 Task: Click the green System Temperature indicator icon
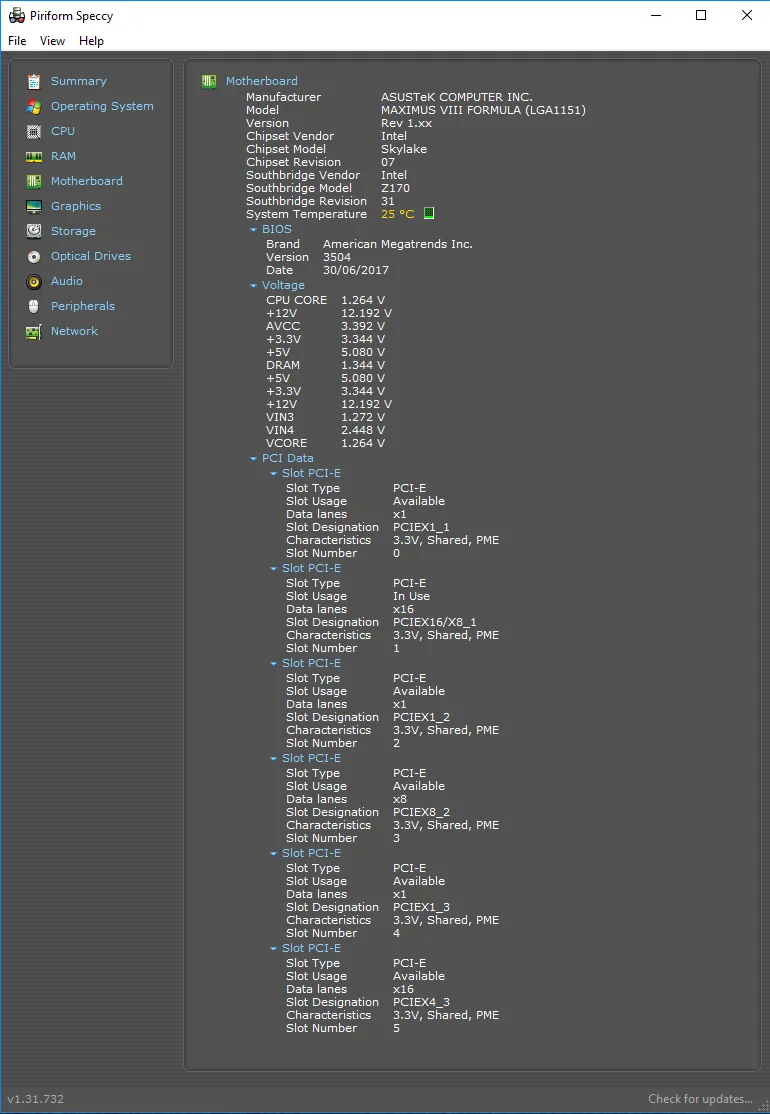pyautogui.click(x=428, y=213)
